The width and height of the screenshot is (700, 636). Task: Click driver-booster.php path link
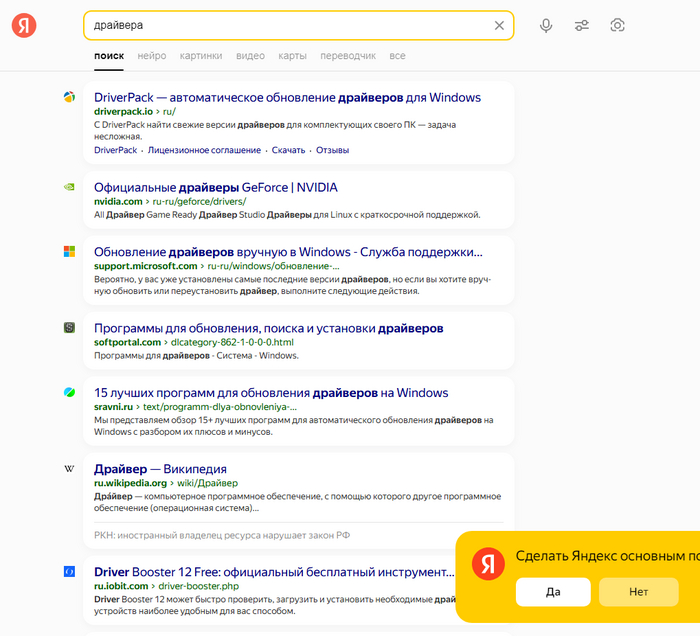click(199, 586)
